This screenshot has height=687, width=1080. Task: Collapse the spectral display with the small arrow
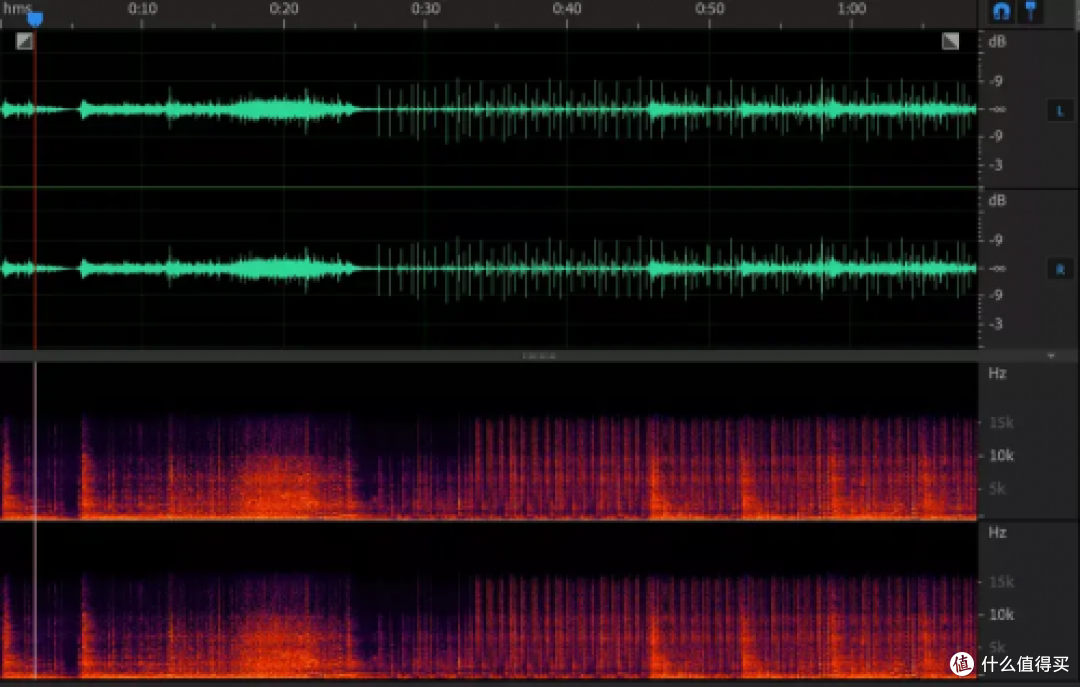coord(1051,356)
